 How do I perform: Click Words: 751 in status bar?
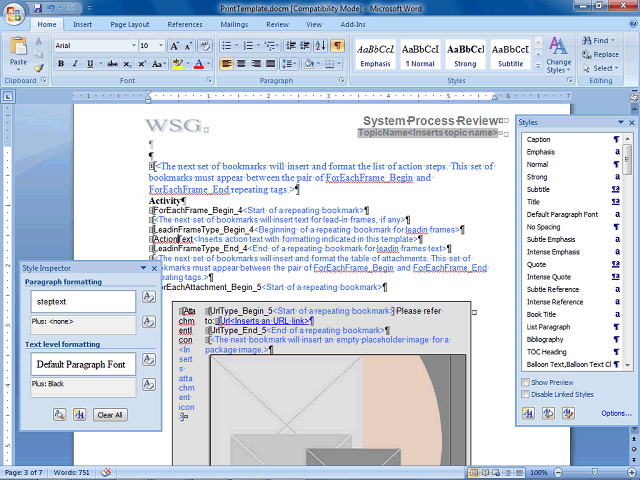(71, 472)
